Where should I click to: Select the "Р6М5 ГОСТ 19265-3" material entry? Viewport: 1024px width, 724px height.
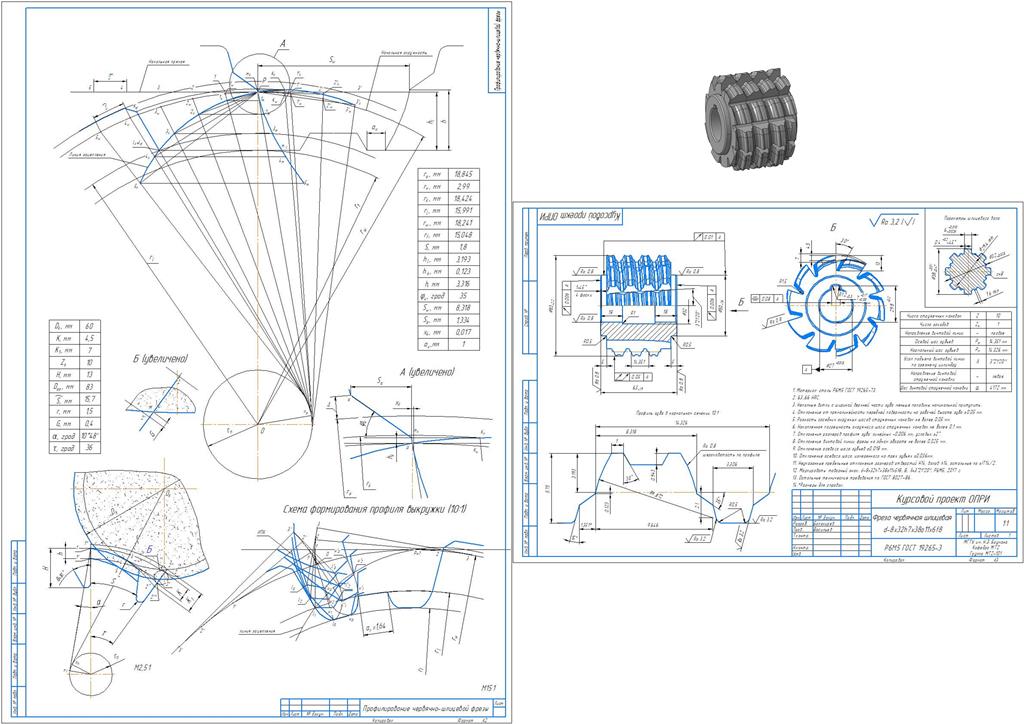pyautogui.click(x=914, y=549)
